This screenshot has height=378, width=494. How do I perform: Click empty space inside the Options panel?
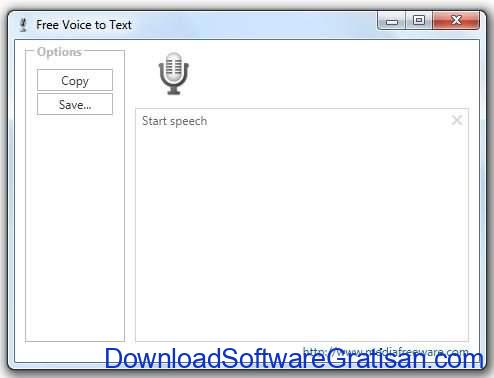tap(75, 227)
